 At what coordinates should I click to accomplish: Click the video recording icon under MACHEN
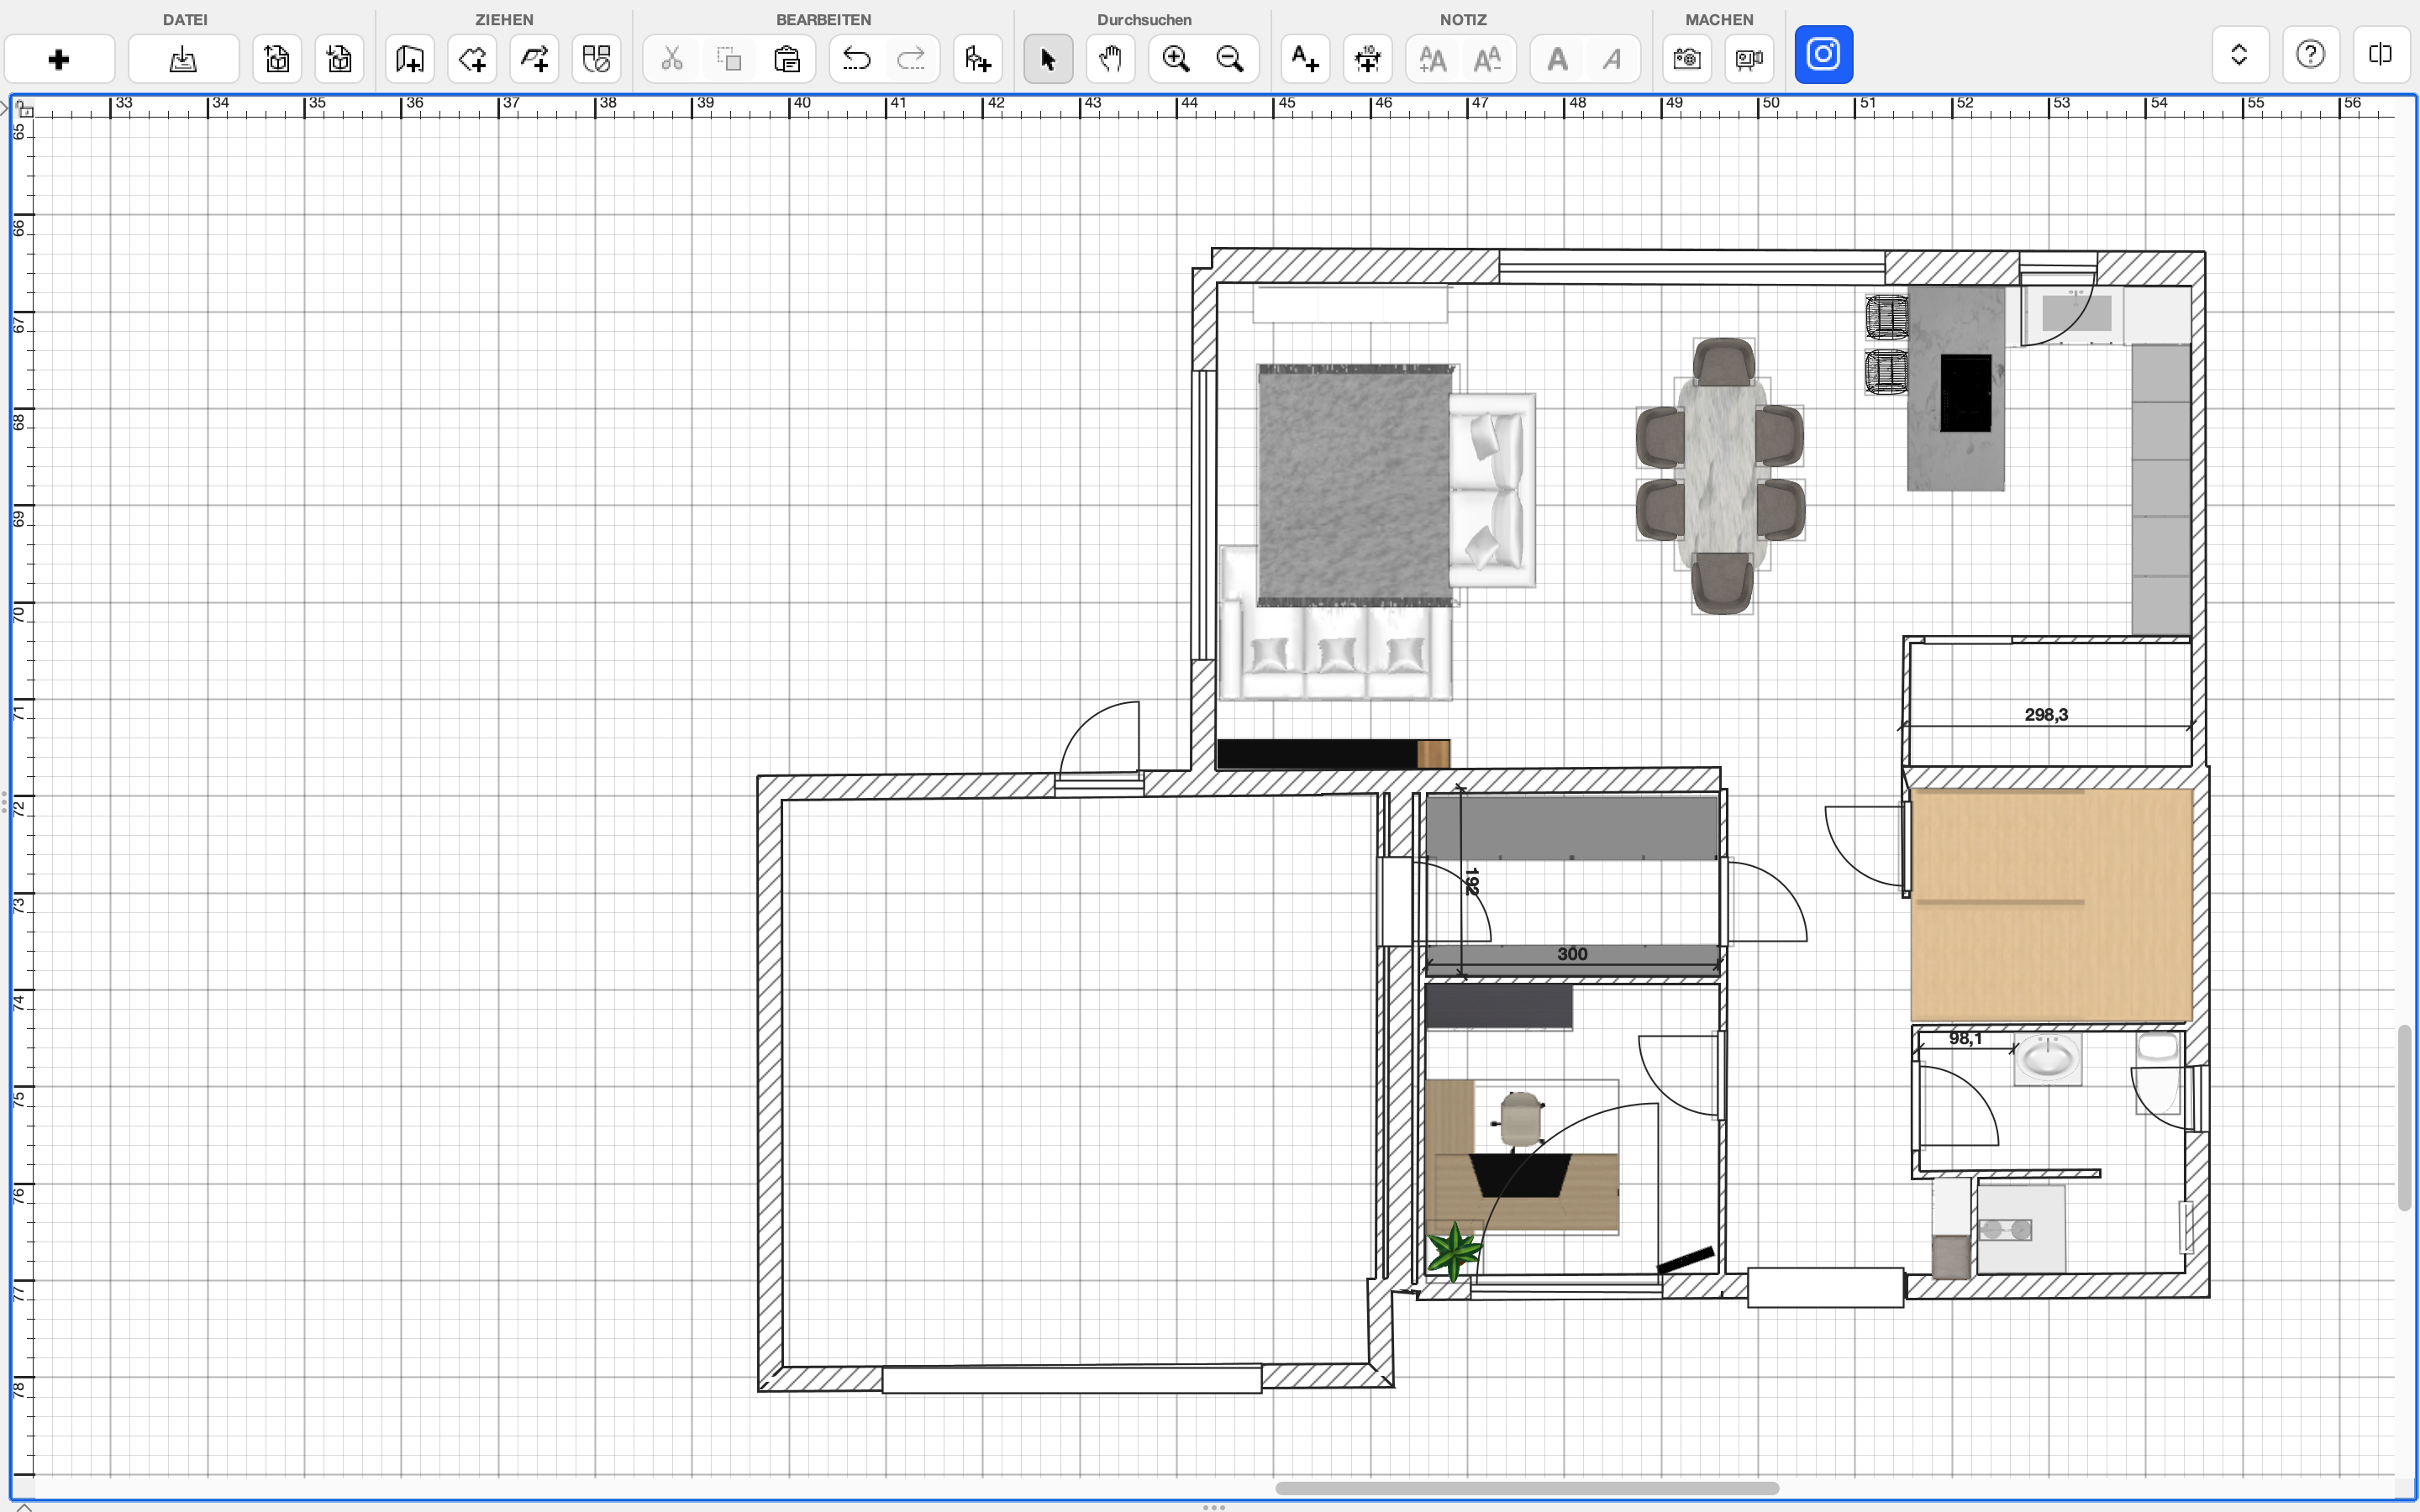1749,59
